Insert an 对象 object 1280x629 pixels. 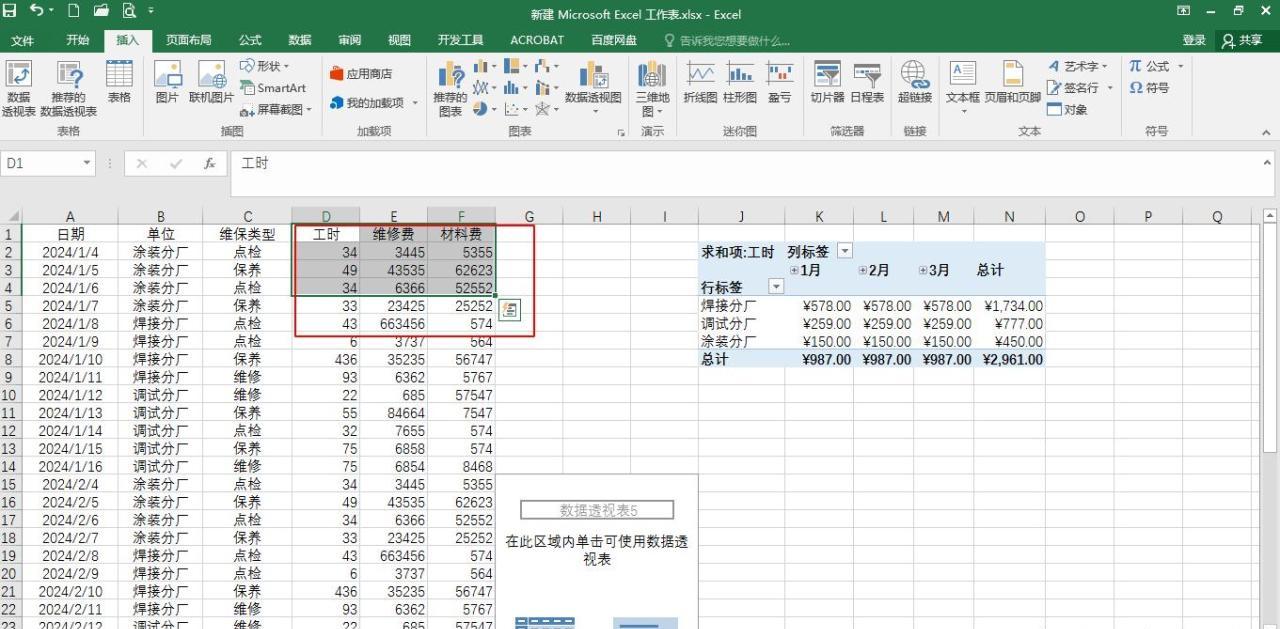(x=1067, y=109)
